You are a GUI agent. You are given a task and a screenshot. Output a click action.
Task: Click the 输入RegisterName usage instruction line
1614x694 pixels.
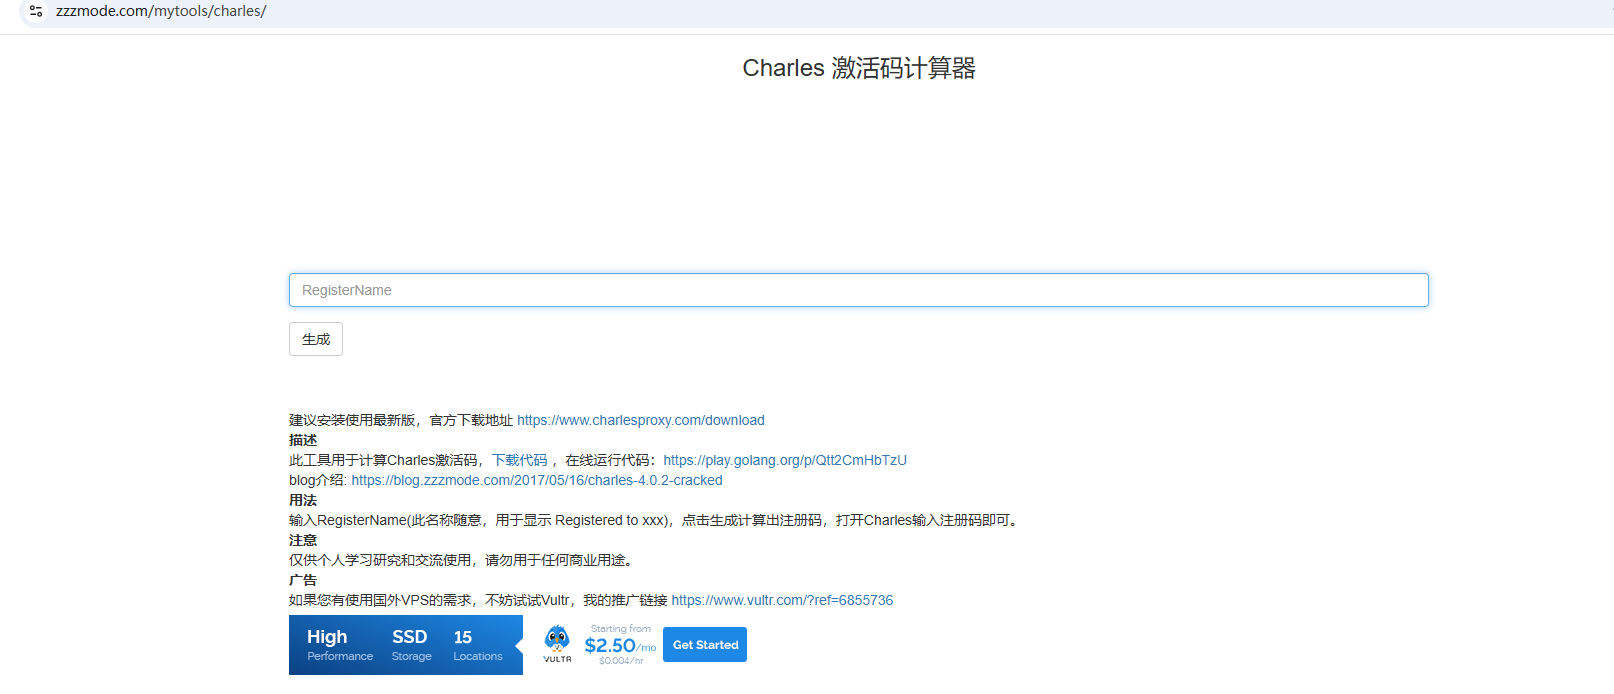pos(656,520)
